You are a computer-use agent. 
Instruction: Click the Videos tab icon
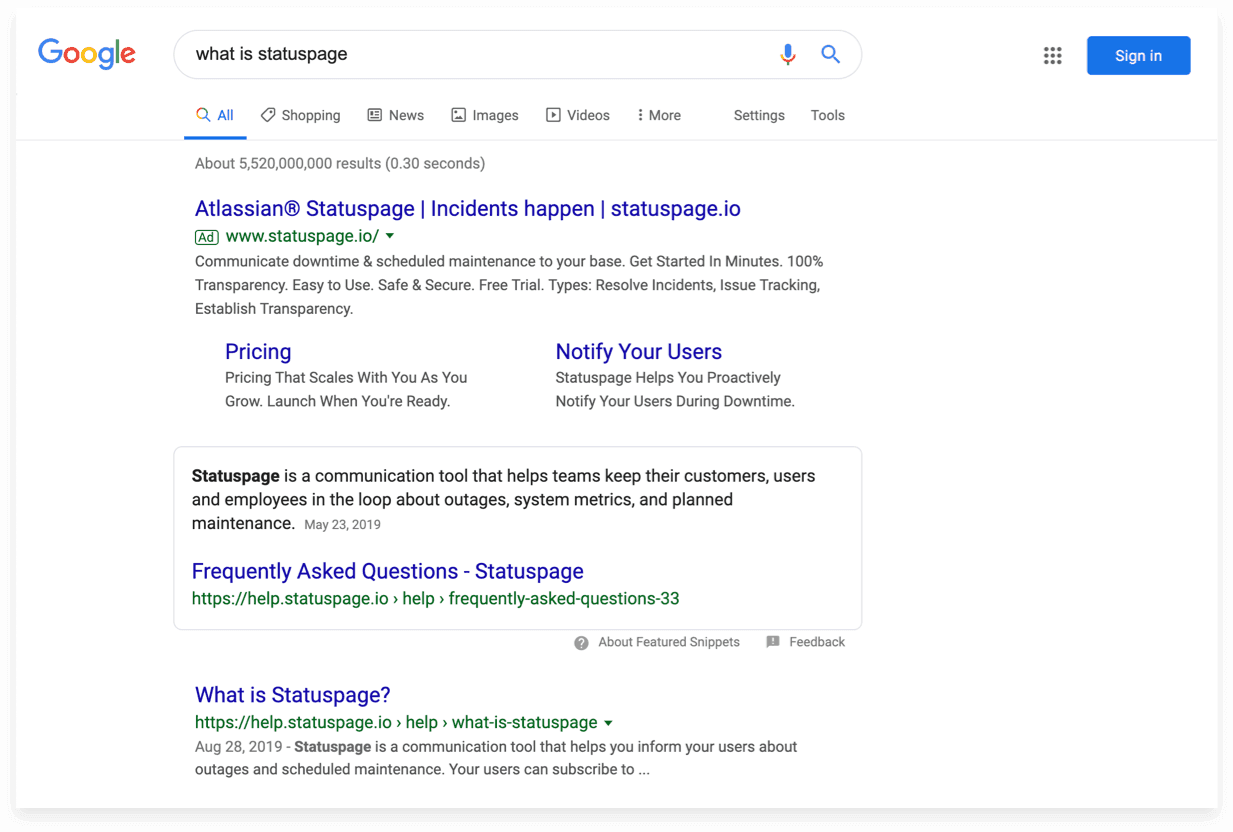coord(552,114)
